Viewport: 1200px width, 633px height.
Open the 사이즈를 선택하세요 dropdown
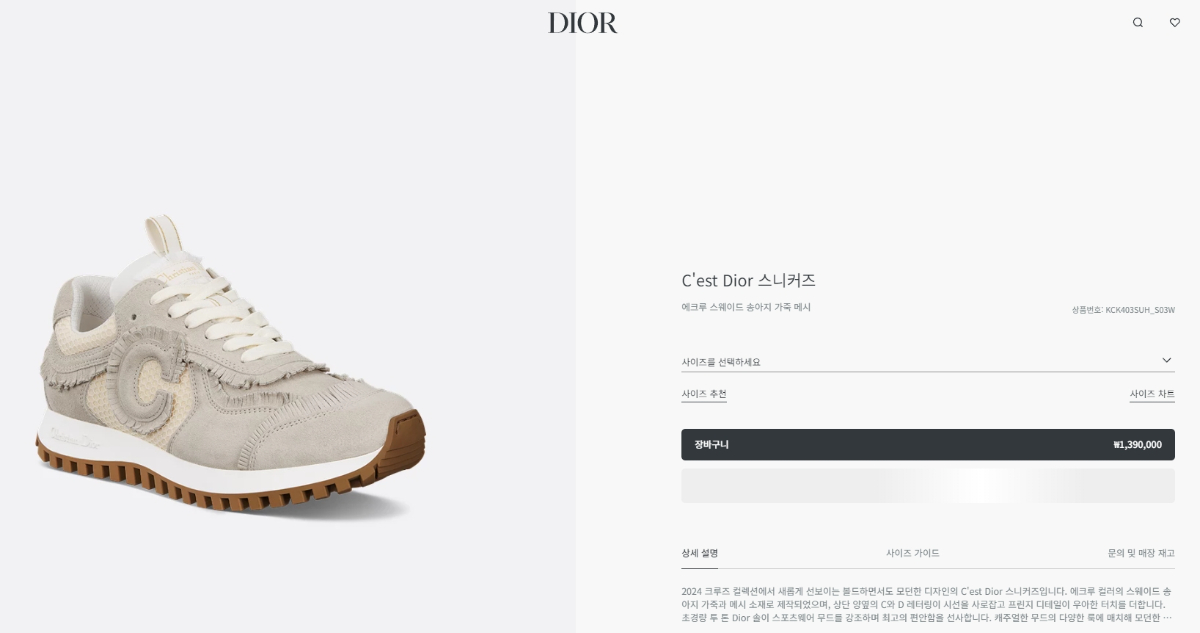coord(928,361)
